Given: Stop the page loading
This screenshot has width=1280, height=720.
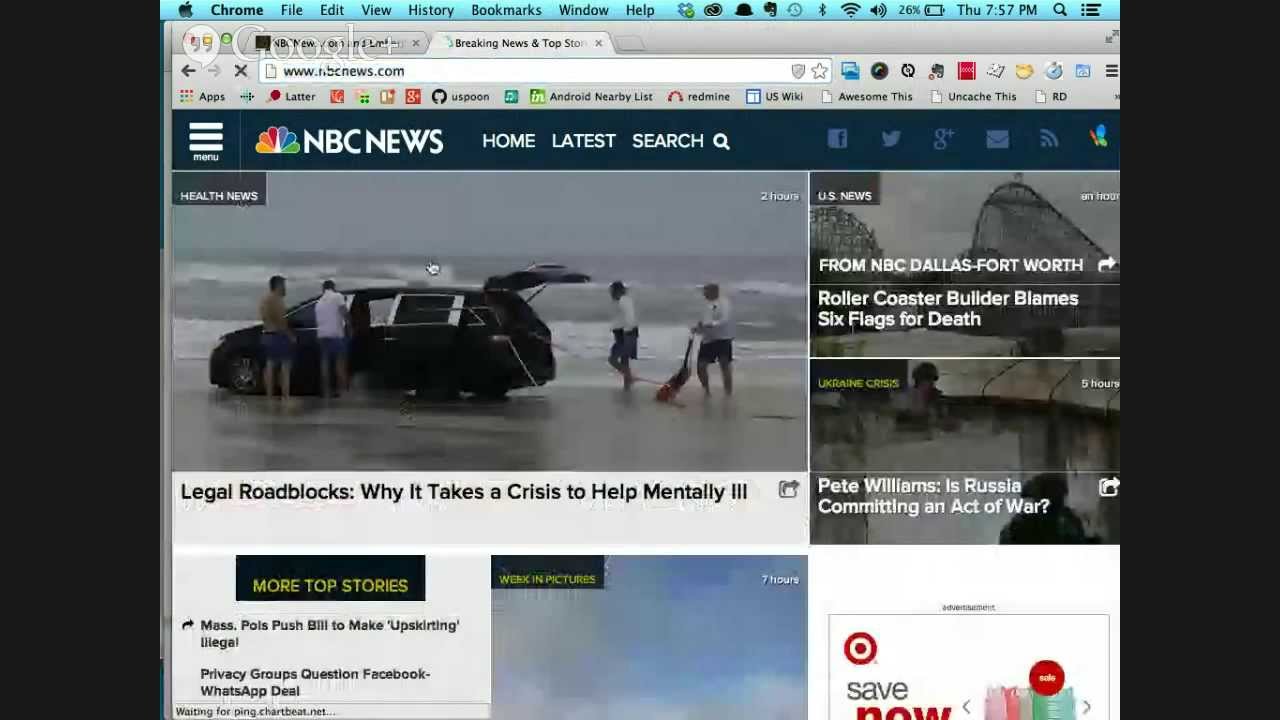Looking at the screenshot, I should pos(240,71).
